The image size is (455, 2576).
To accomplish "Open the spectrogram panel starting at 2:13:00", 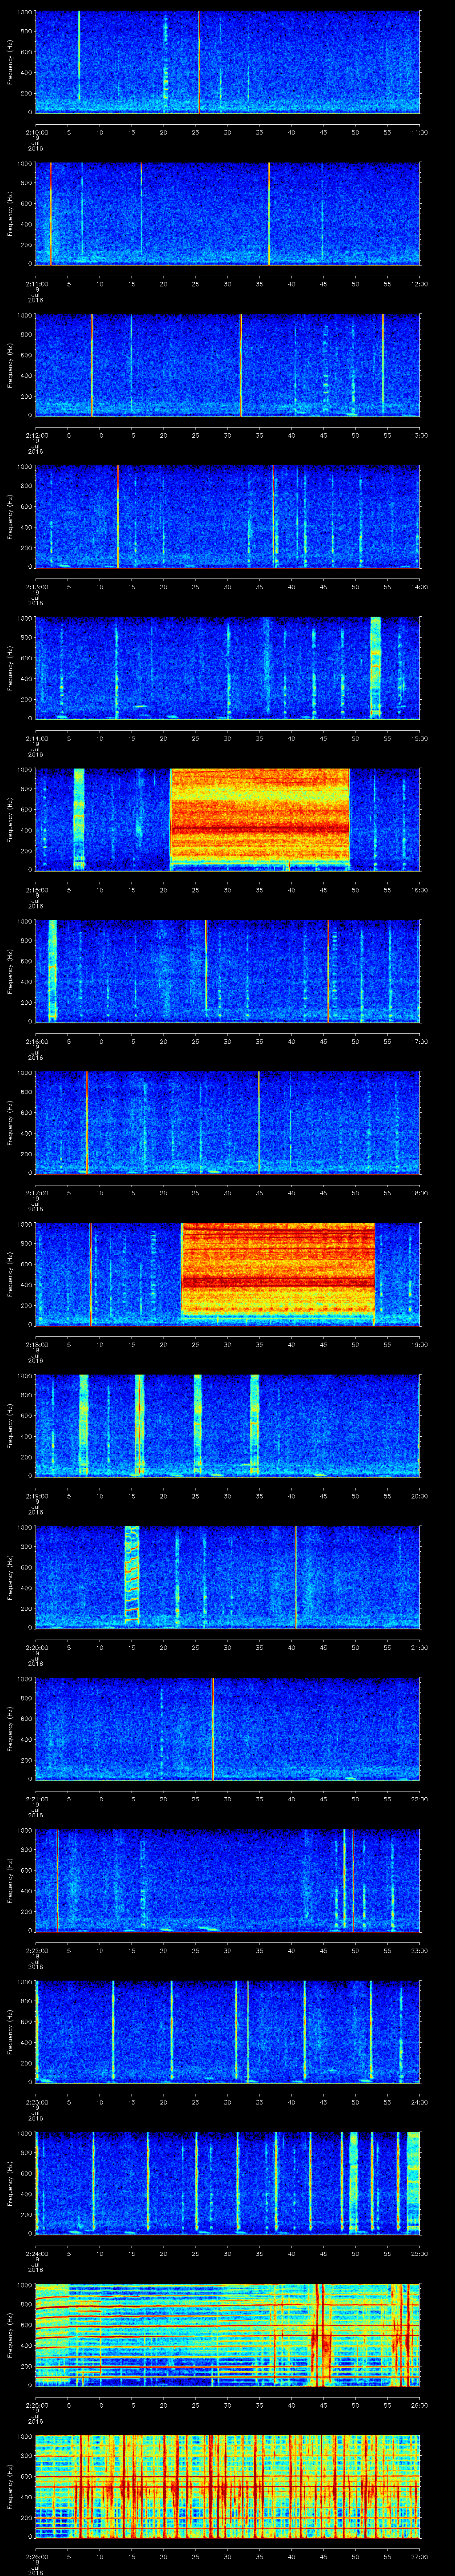I will pyautogui.click(x=228, y=516).
